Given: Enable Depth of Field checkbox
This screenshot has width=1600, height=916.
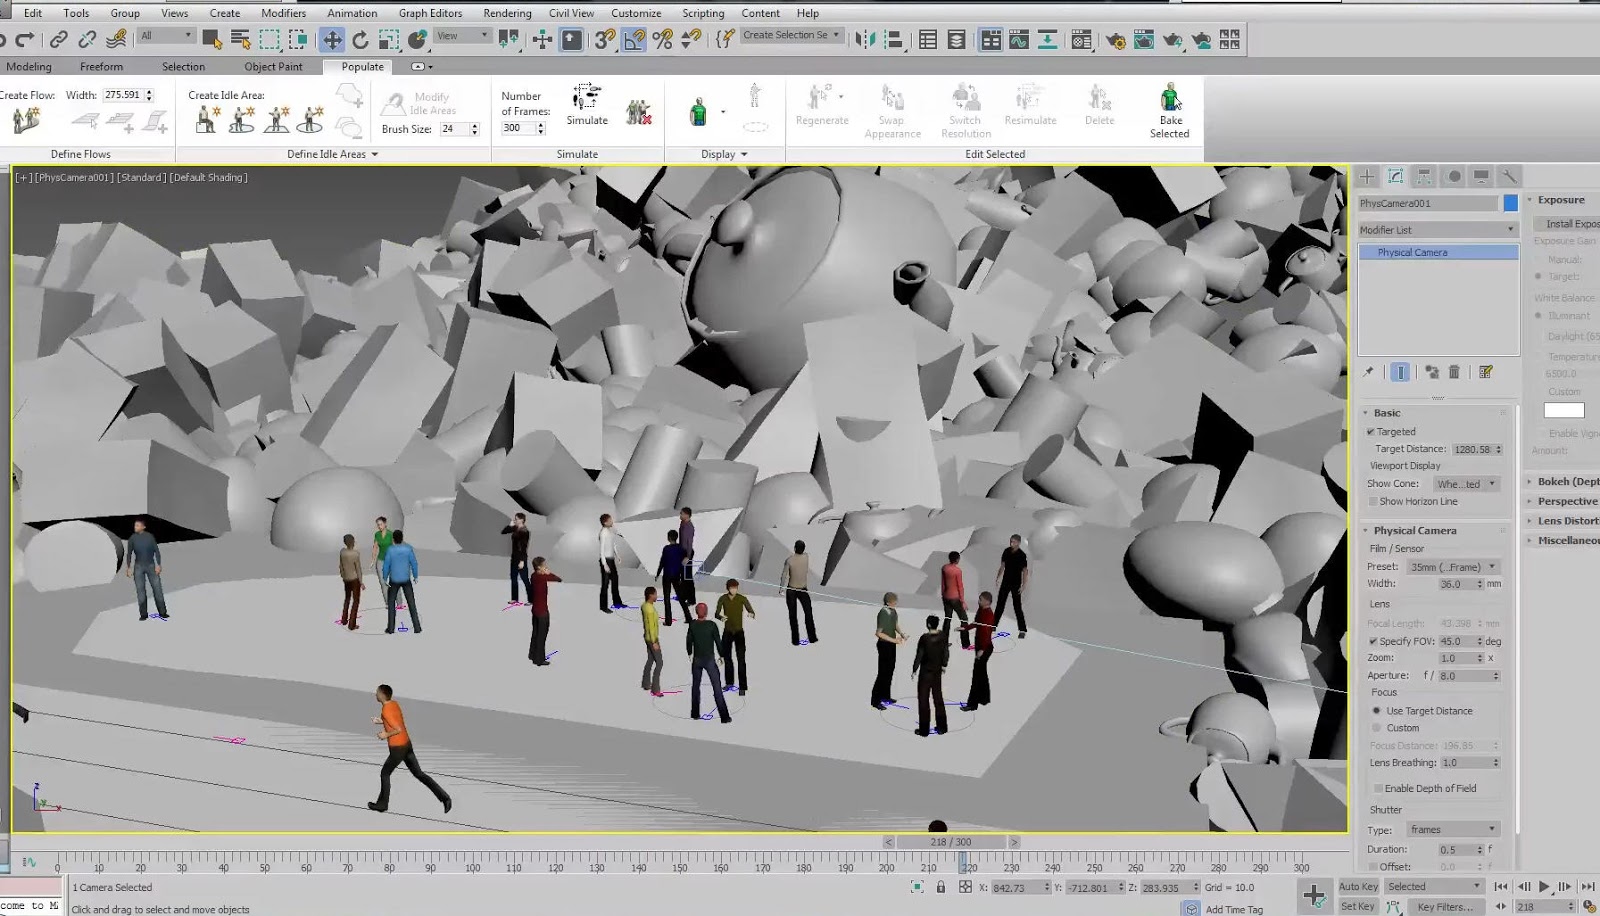Looking at the screenshot, I should 1378,789.
